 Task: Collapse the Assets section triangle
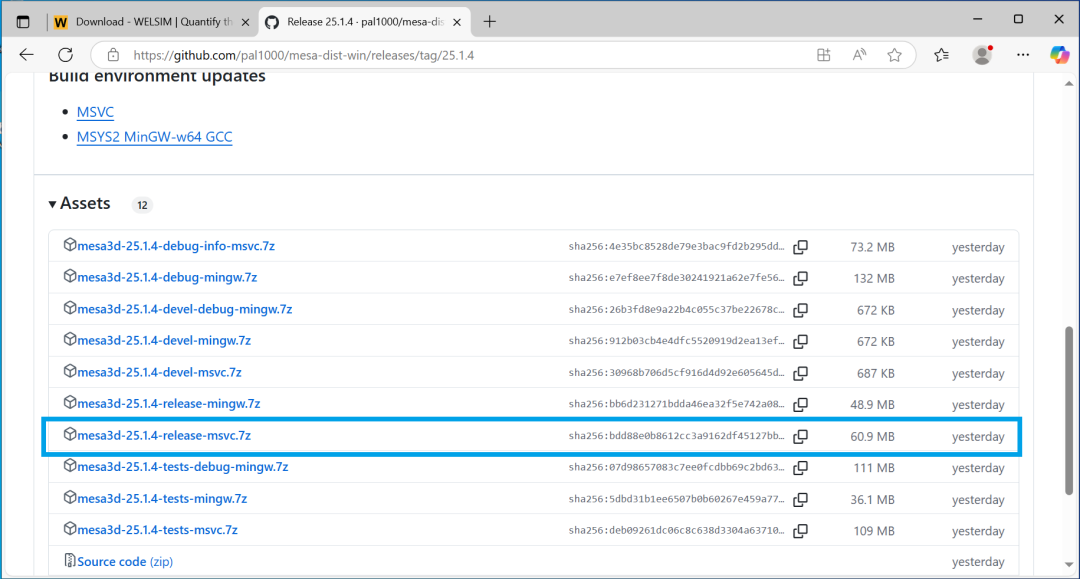point(52,204)
